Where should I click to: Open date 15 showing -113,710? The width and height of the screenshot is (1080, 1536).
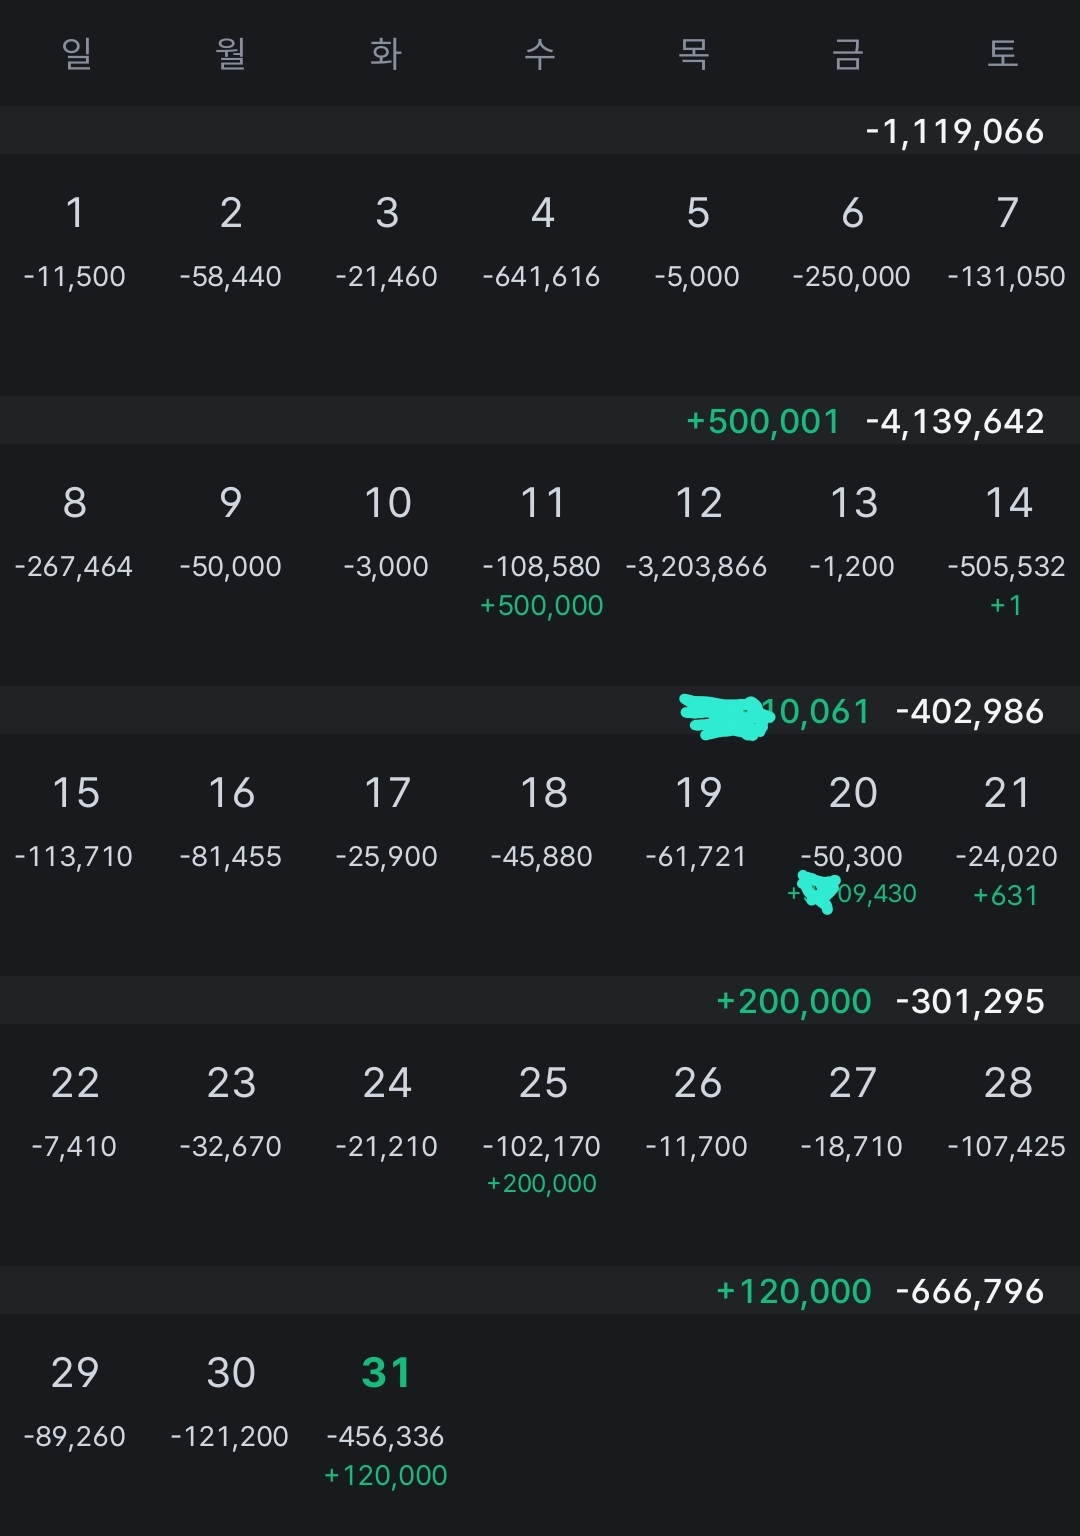point(75,793)
